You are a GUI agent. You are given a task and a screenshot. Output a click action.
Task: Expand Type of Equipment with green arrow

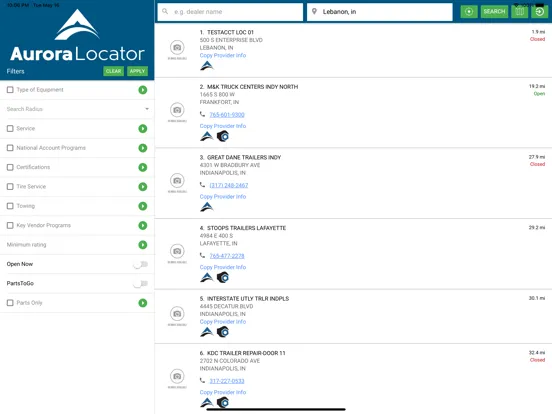[x=143, y=90]
